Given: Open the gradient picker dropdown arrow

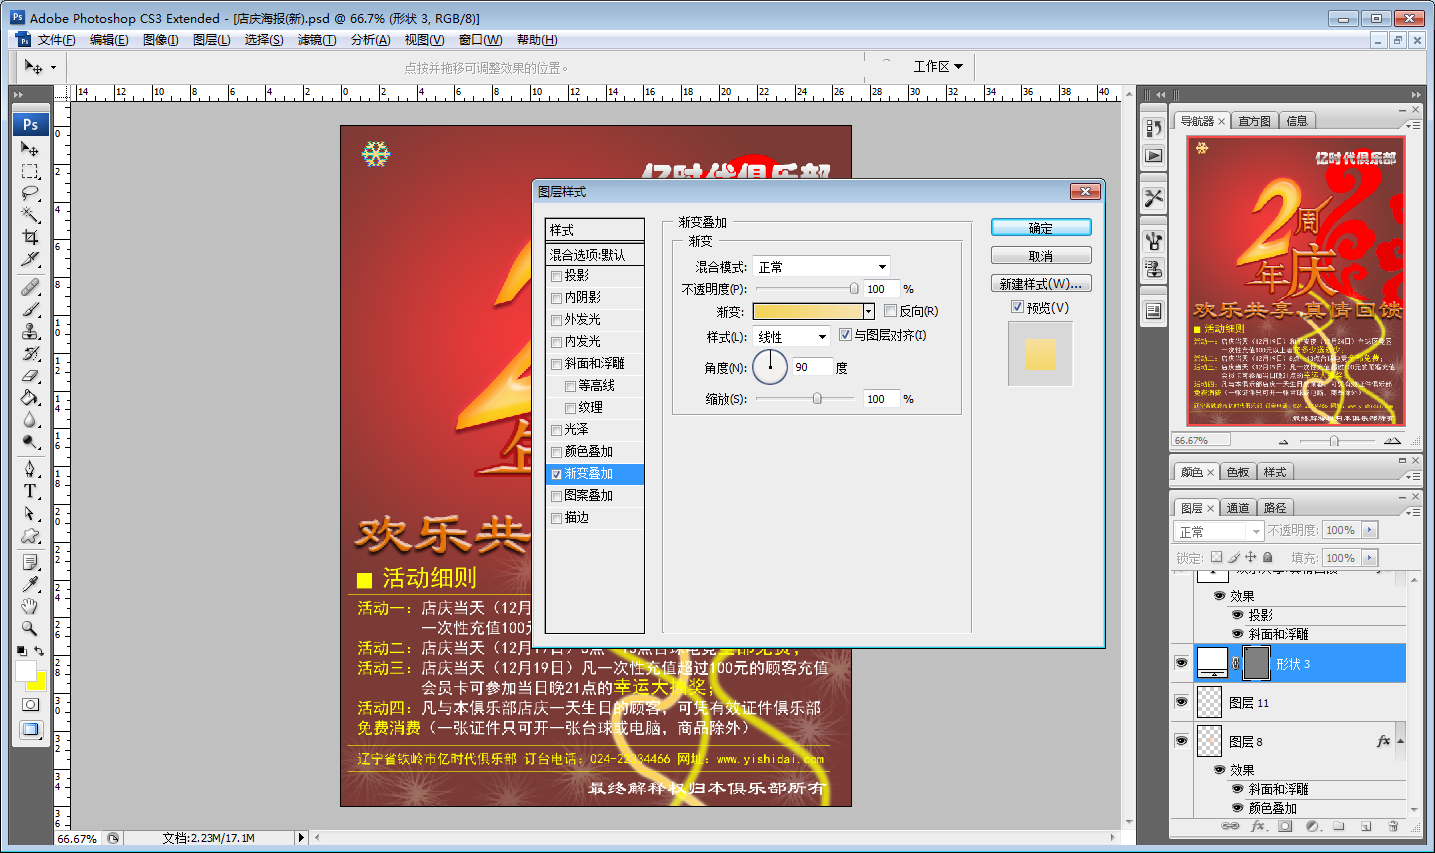Looking at the screenshot, I should click(x=868, y=311).
